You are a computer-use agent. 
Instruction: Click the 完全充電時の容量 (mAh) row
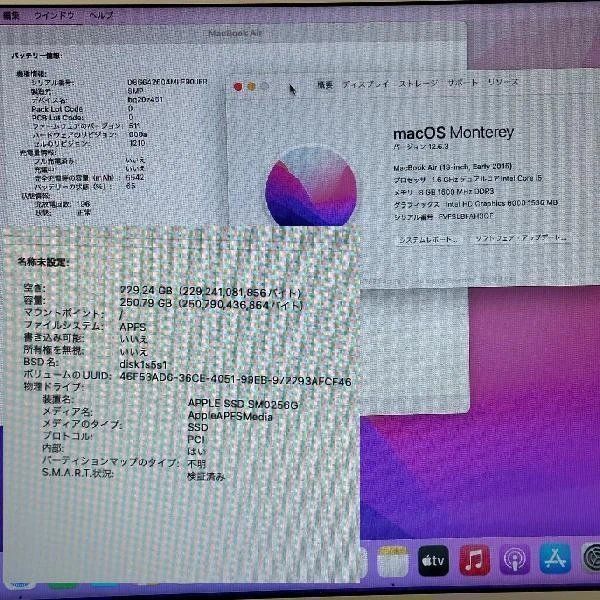tap(89, 178)
